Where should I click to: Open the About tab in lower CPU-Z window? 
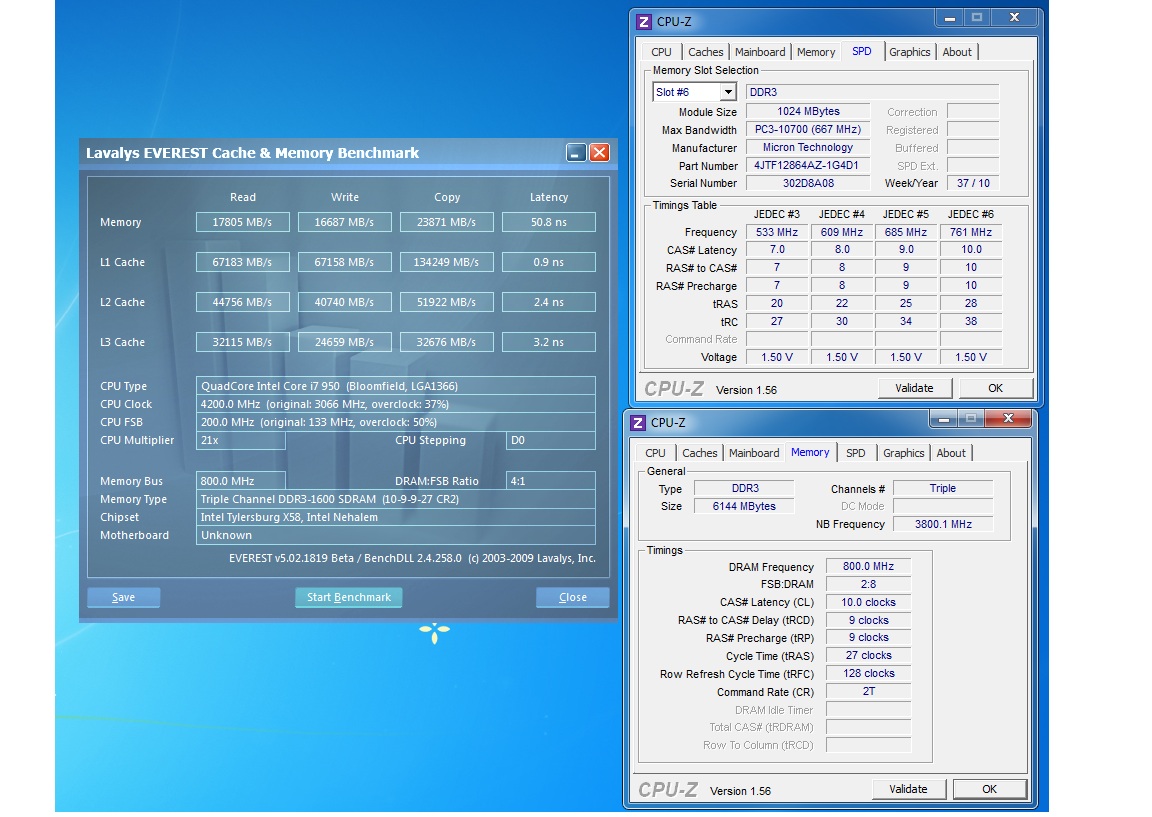point(951,453)
